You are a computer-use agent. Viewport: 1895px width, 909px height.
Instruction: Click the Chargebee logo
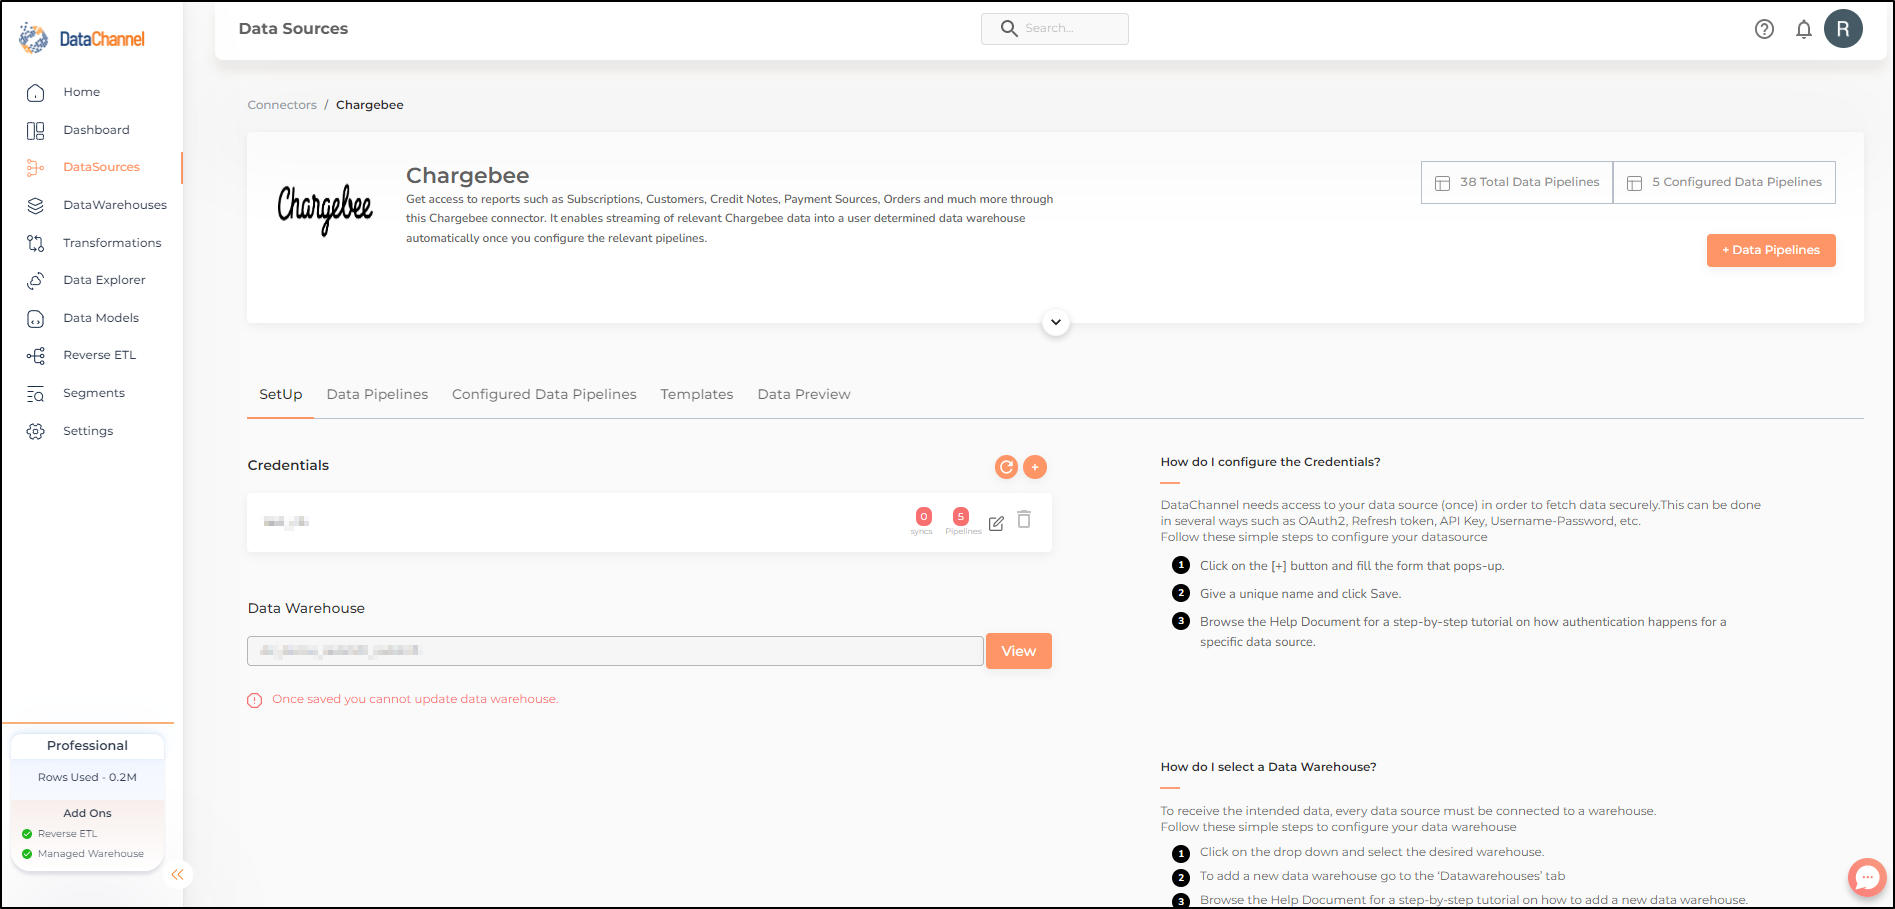click(x=325, y=209)
